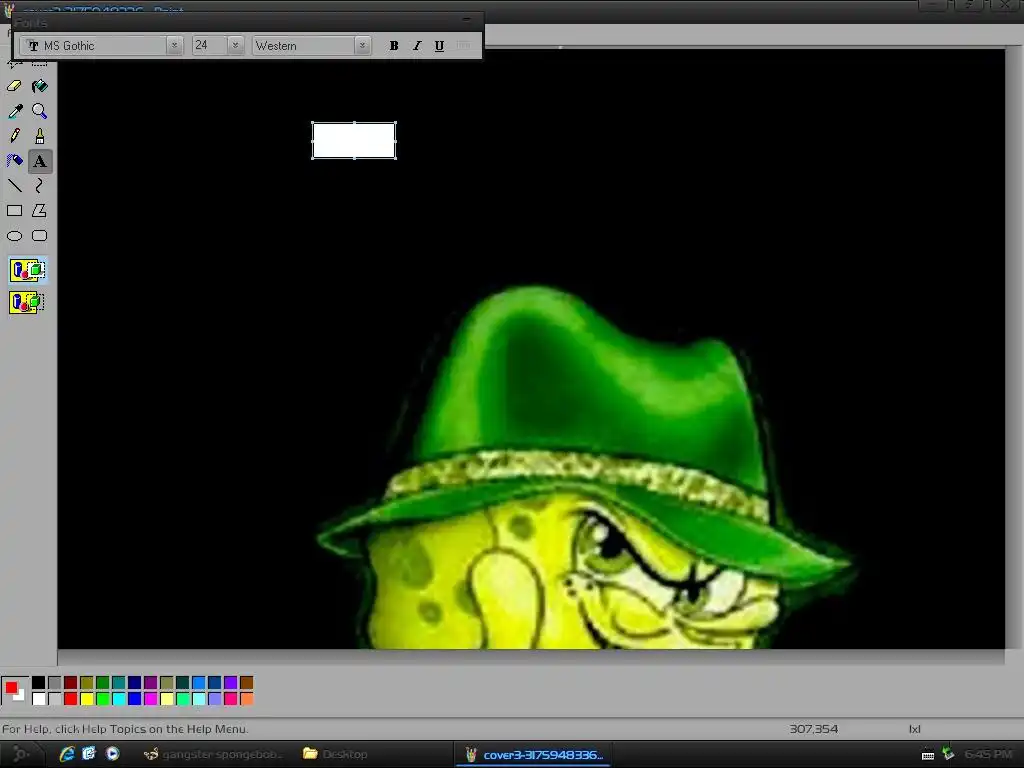Pick the magenta color swatch
1024x768 pixels.
[151, 699]
